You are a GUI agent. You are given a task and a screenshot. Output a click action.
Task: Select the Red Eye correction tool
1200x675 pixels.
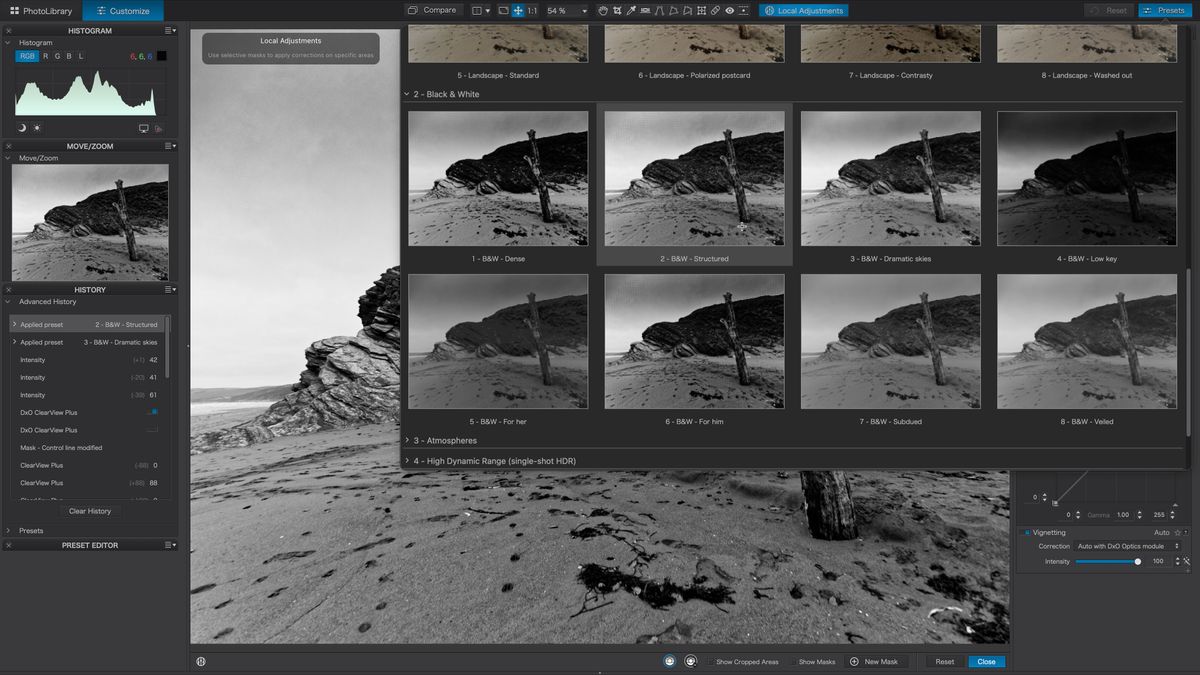[x=729, y=10]
